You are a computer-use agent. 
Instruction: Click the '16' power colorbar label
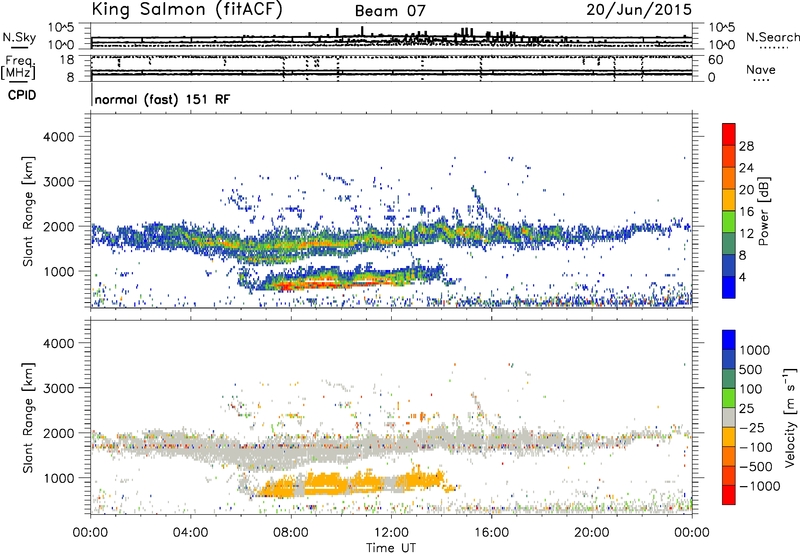747,211
